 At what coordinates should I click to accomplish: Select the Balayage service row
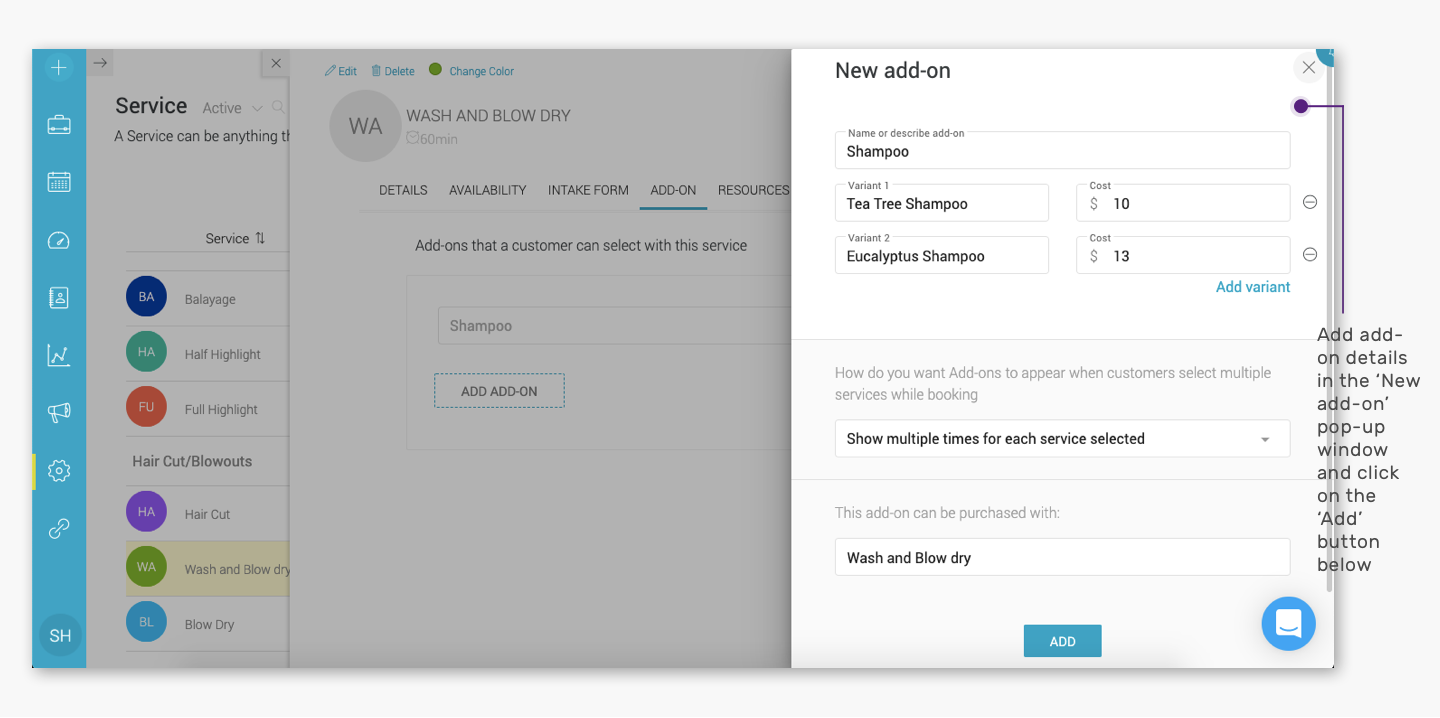[x=207, y=298]
